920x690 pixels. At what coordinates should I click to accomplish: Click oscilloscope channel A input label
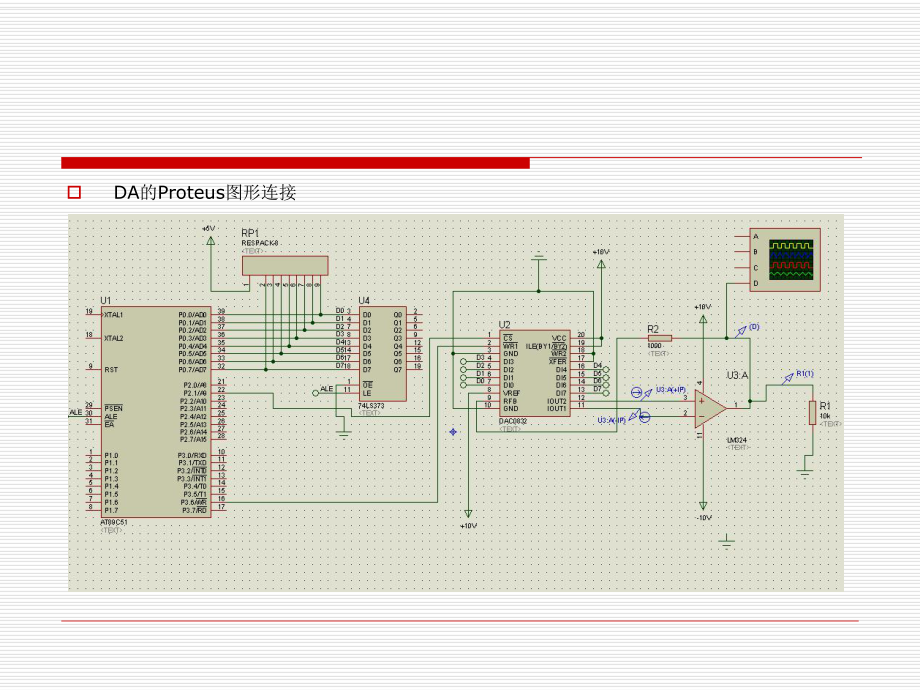[756, 236]
